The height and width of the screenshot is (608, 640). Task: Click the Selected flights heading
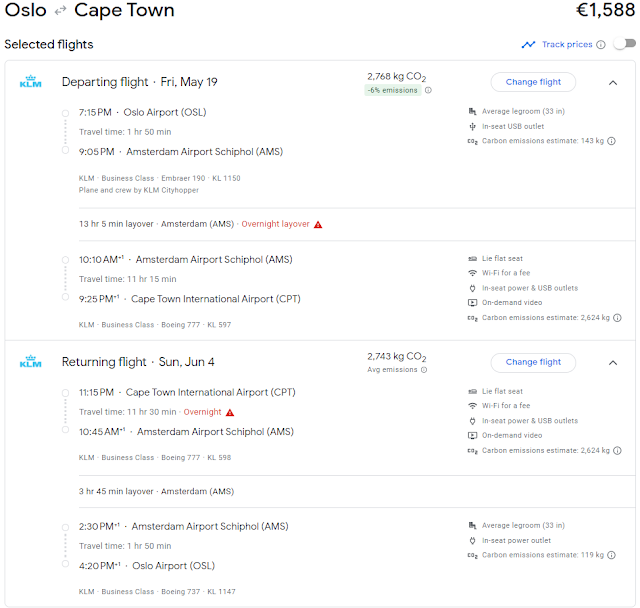pyautogui.click(x=49, y=44)
